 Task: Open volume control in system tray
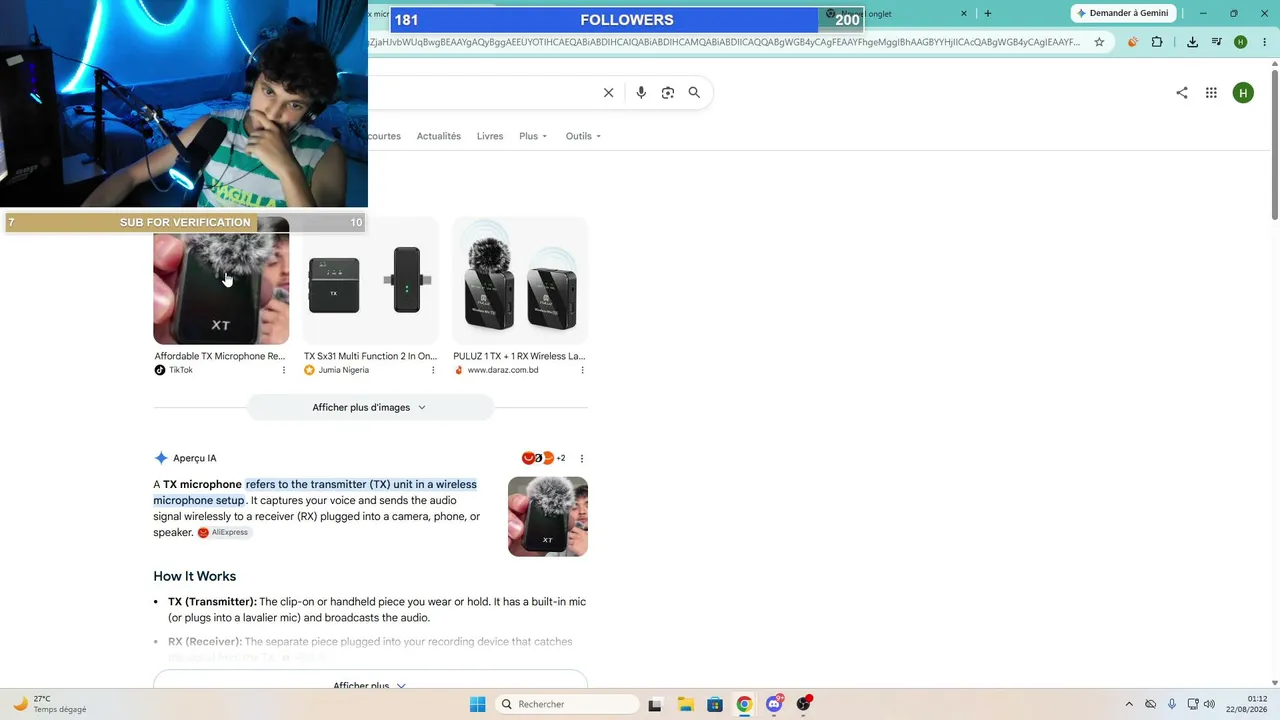coord(1209,704)
